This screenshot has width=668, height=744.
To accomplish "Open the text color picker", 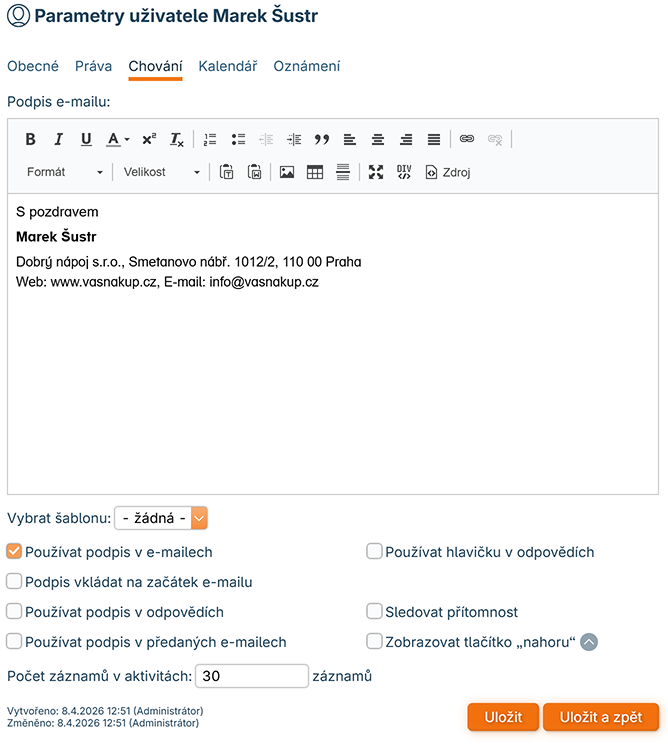I will tap(118, 140).
